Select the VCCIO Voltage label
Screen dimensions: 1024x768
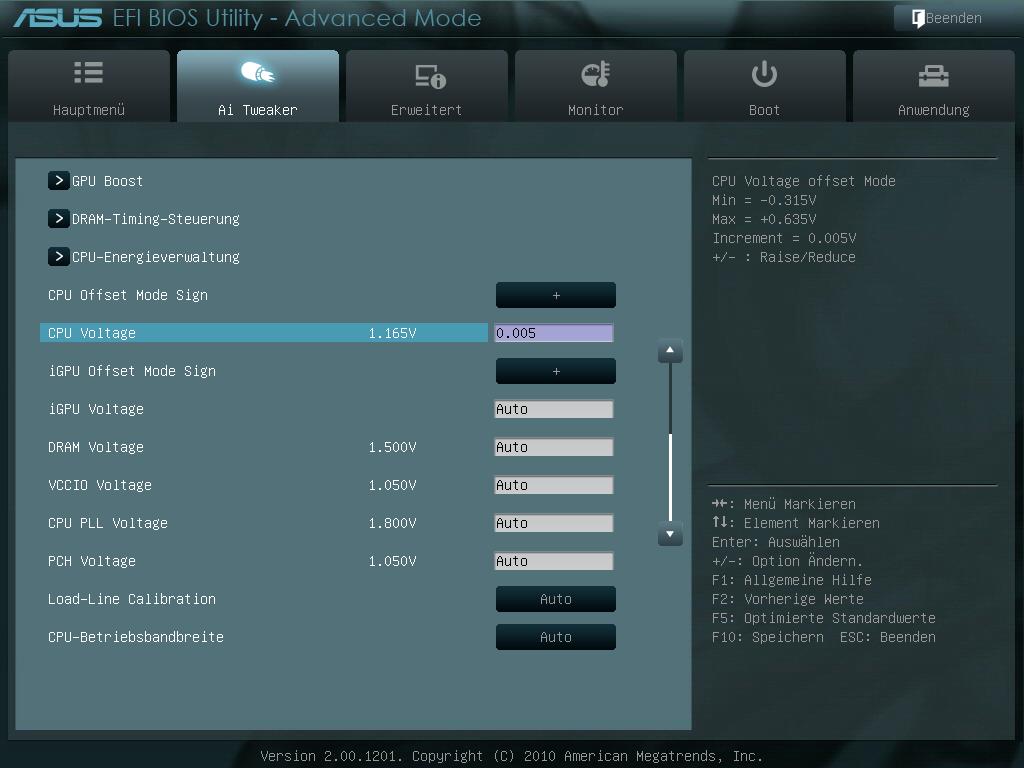(100, 485)
